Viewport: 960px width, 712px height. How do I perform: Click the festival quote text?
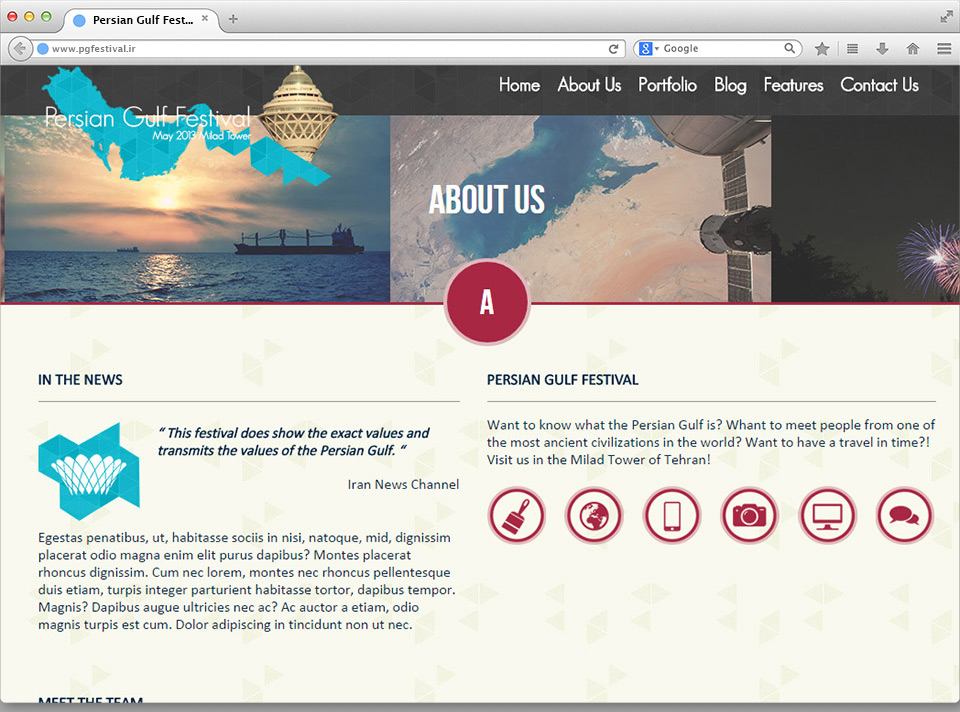point(294,441)
